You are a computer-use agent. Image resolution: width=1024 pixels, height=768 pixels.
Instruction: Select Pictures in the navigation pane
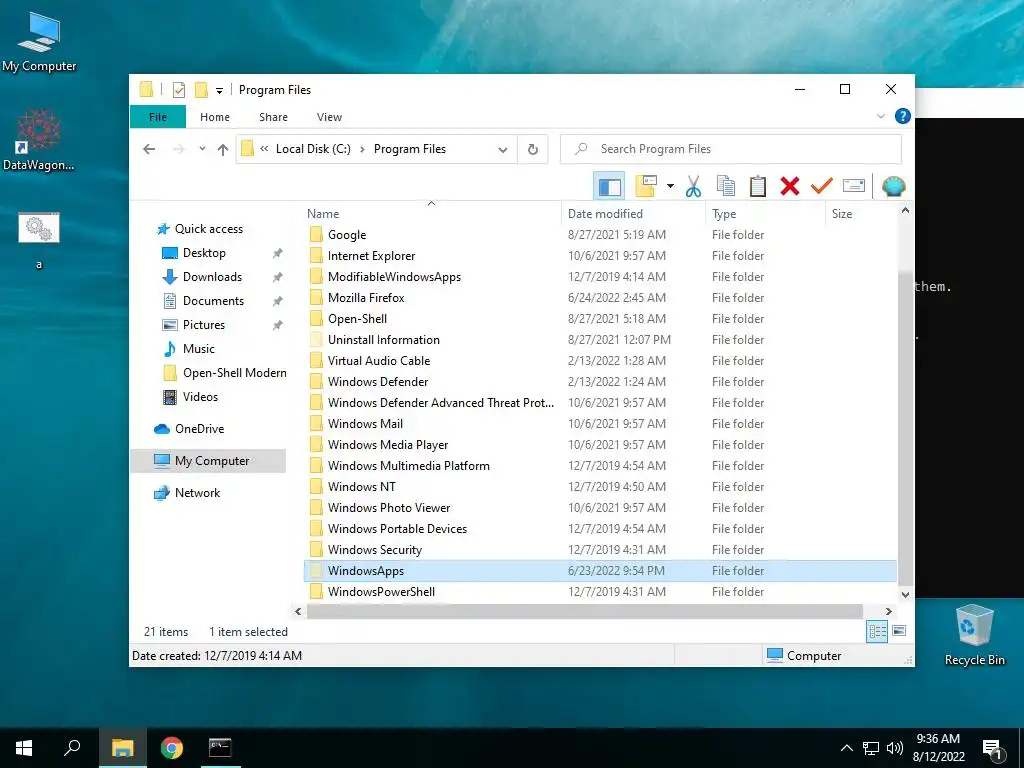(204, 325)
